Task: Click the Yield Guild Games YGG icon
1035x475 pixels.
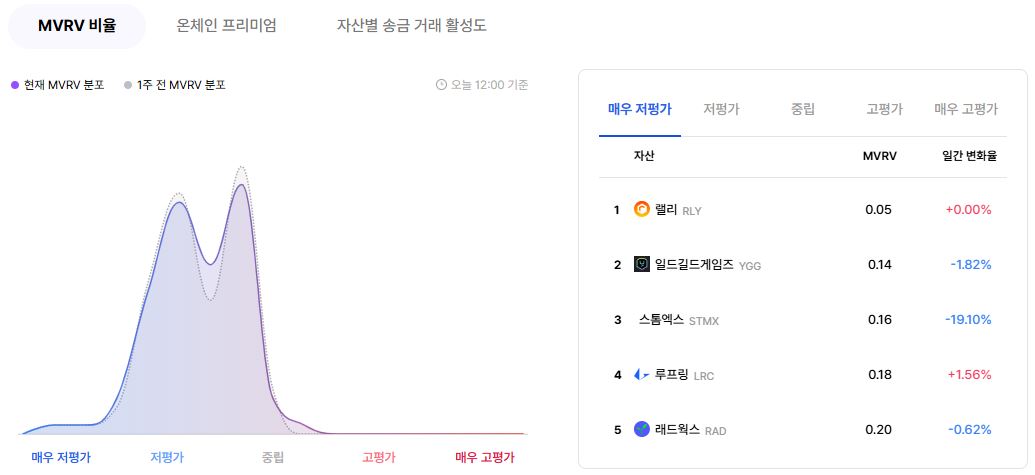Action: (x=642, y=265)
